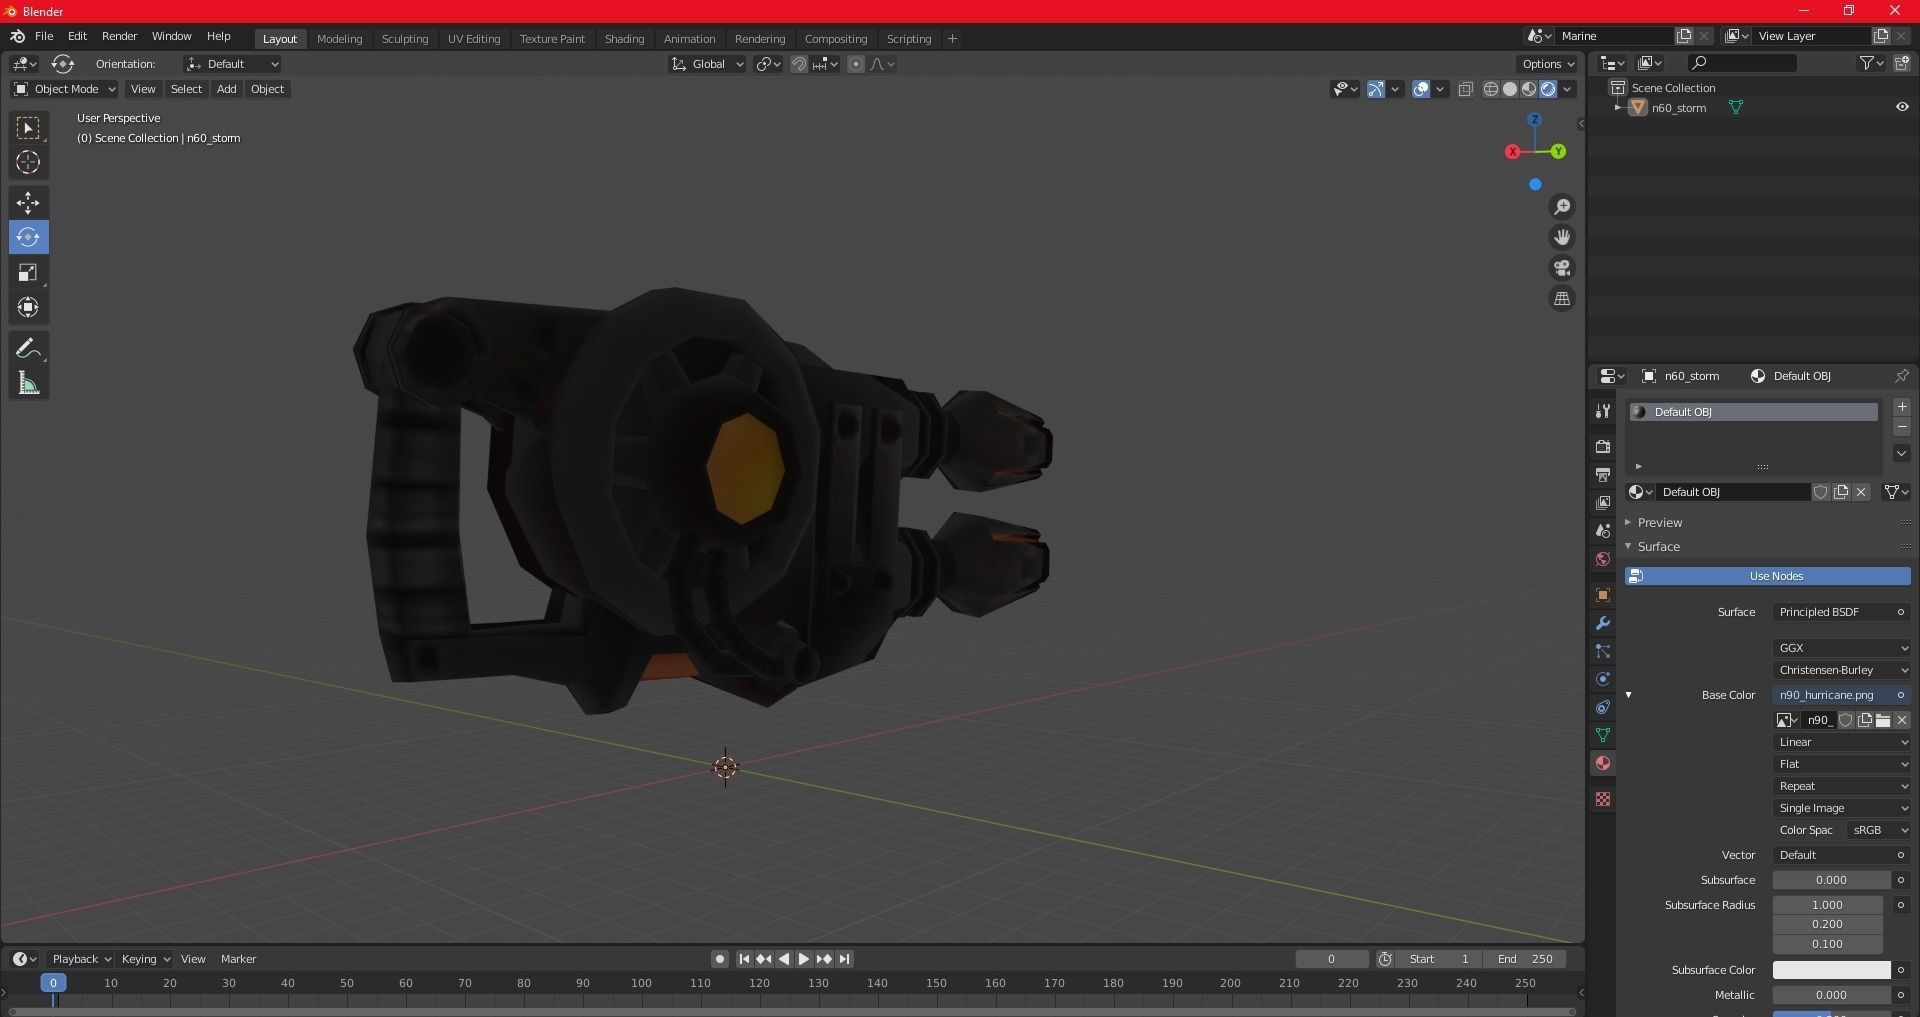The width and height of the screenshot is (1920, 1017).
Task: Open the Orientation Default dropdown
Action: [x=232, y=64]
